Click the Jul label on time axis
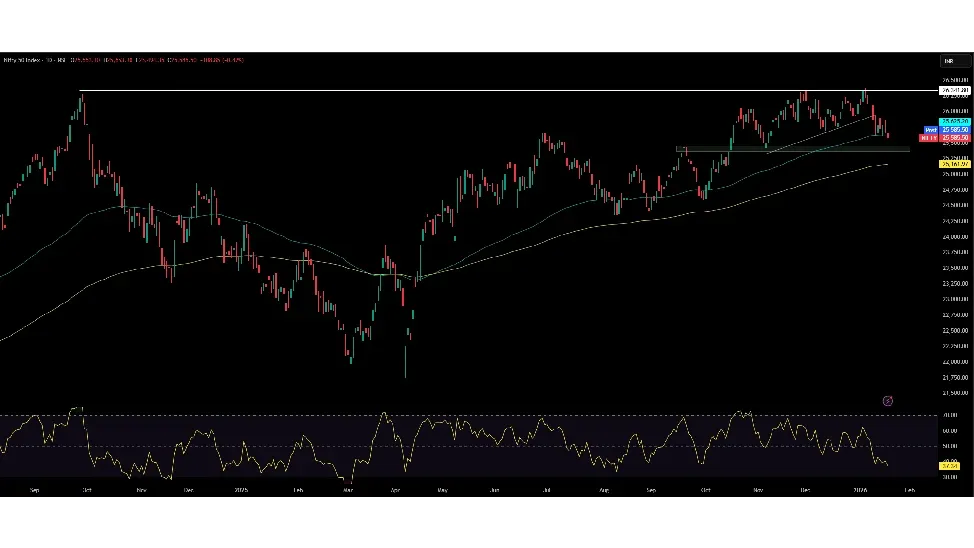Screen dimensions: 974x548 tap(546, 491)
